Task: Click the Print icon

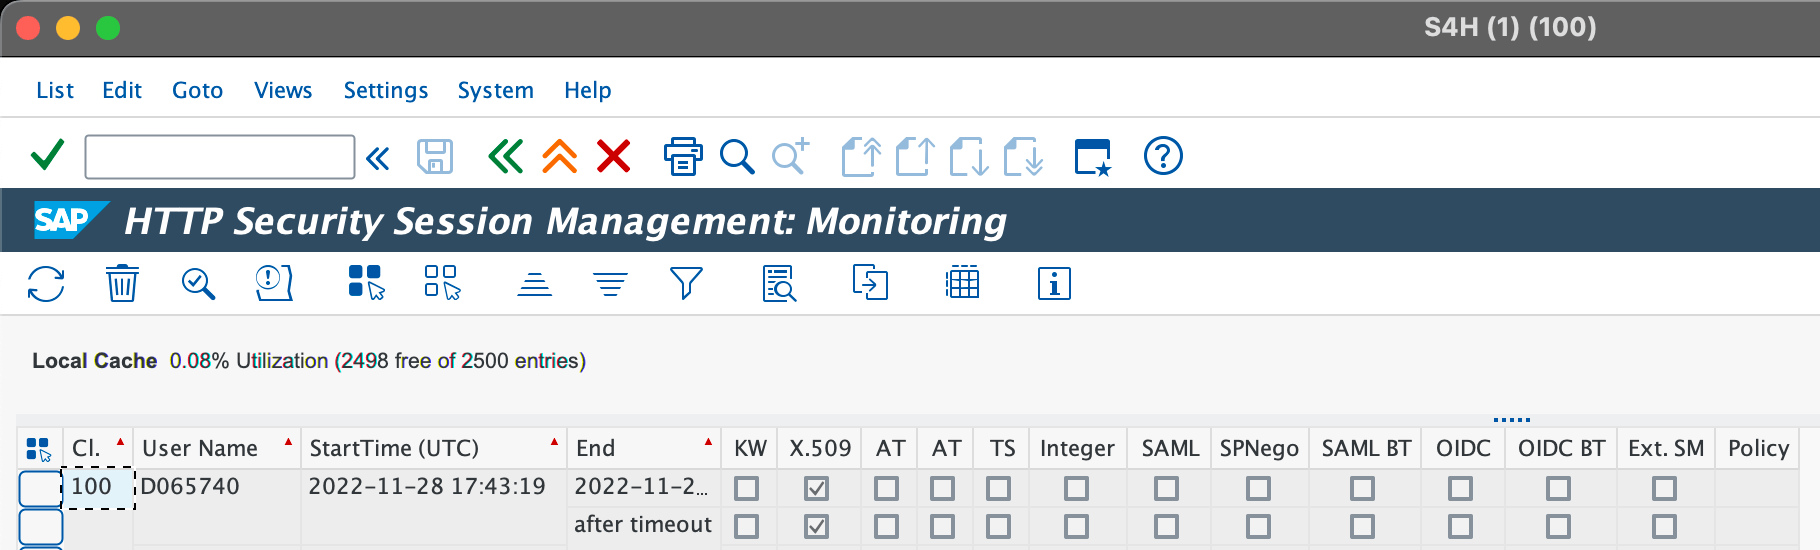Action: [683, 157]
